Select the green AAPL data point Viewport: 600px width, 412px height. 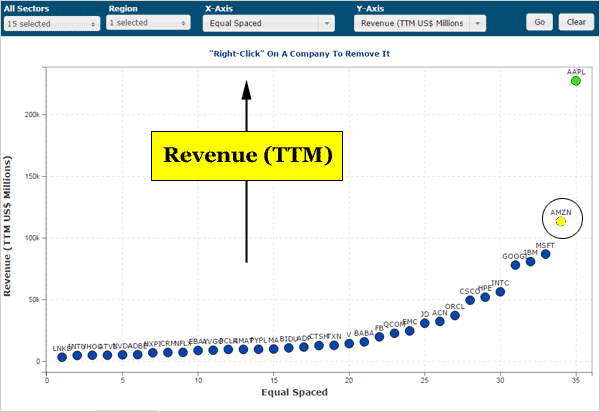click(576, 81)
